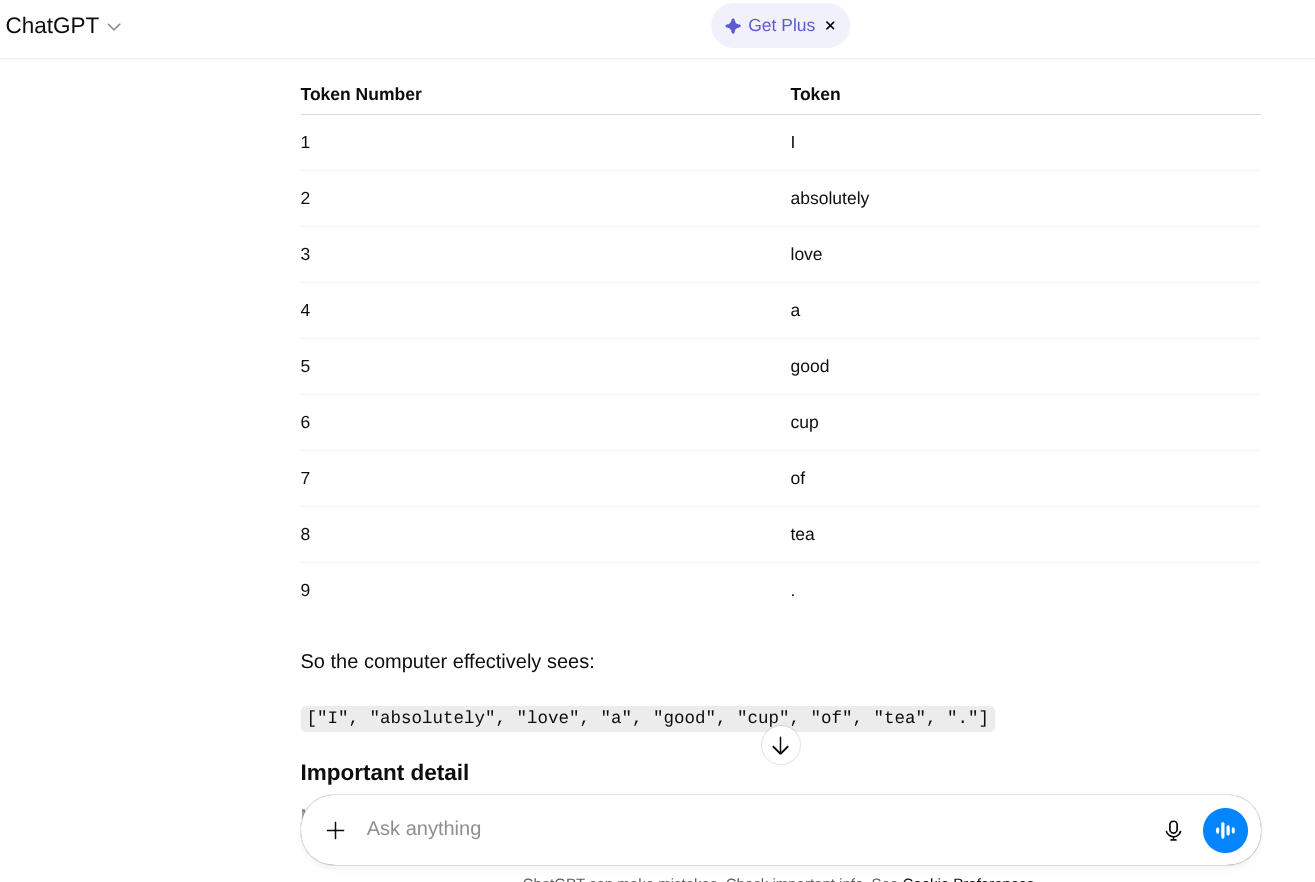Click the token "love" in row 3
This screenshot has height=882, width=1315.
[x=806, y=254]
